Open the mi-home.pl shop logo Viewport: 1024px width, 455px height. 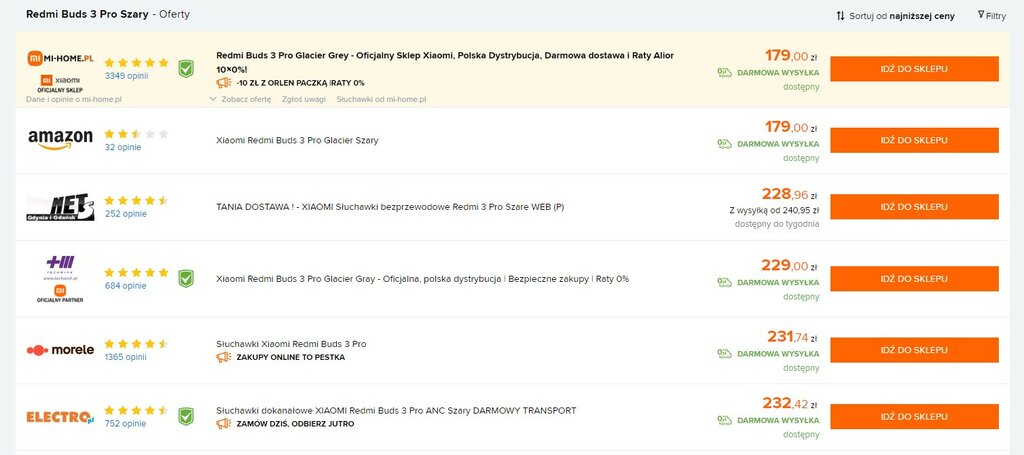click(60, 71)
